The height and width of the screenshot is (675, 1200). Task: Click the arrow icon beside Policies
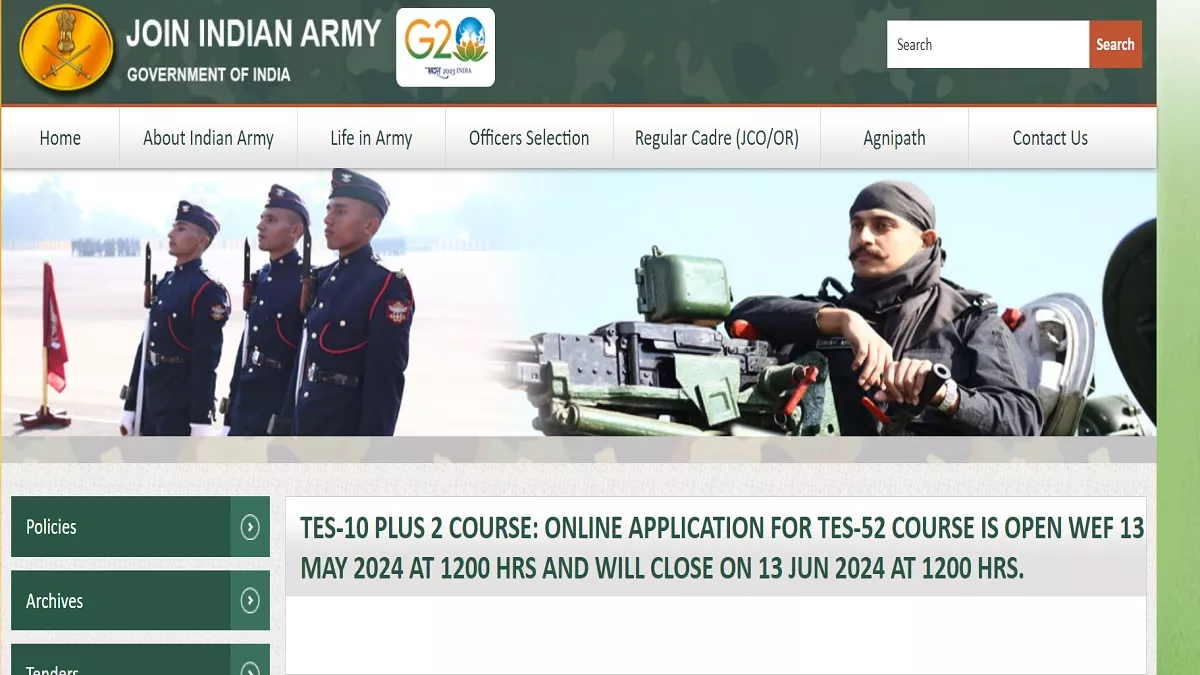coord(250,527)
